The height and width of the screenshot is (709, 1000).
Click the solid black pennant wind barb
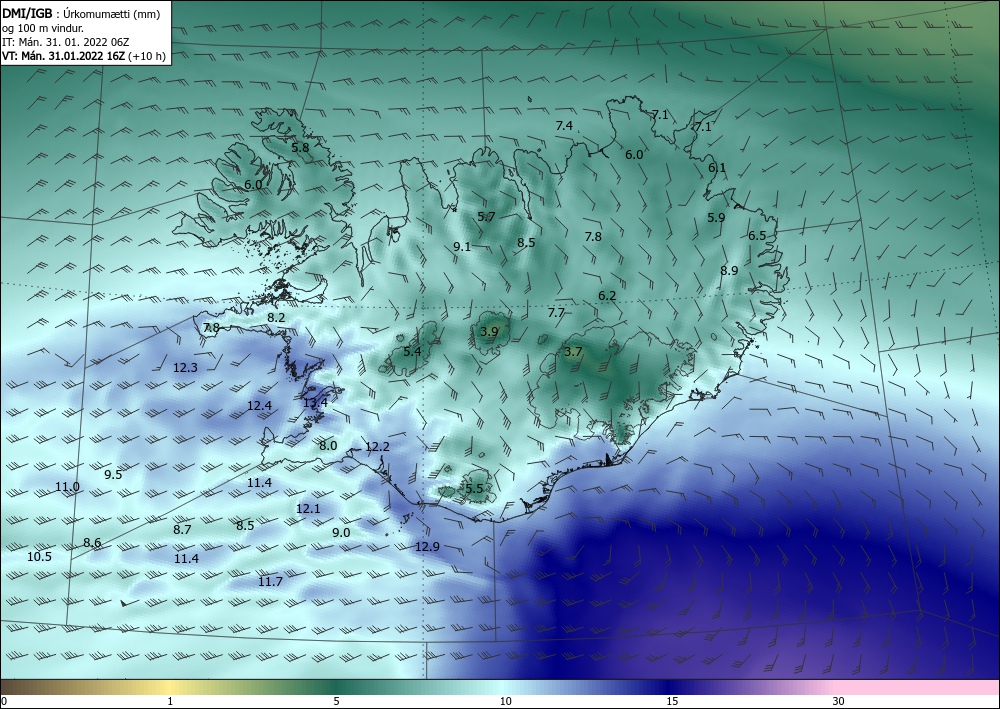129,603
